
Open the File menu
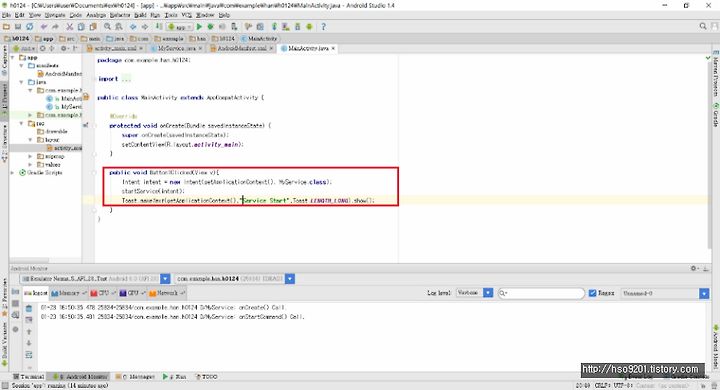pos(6,15)
